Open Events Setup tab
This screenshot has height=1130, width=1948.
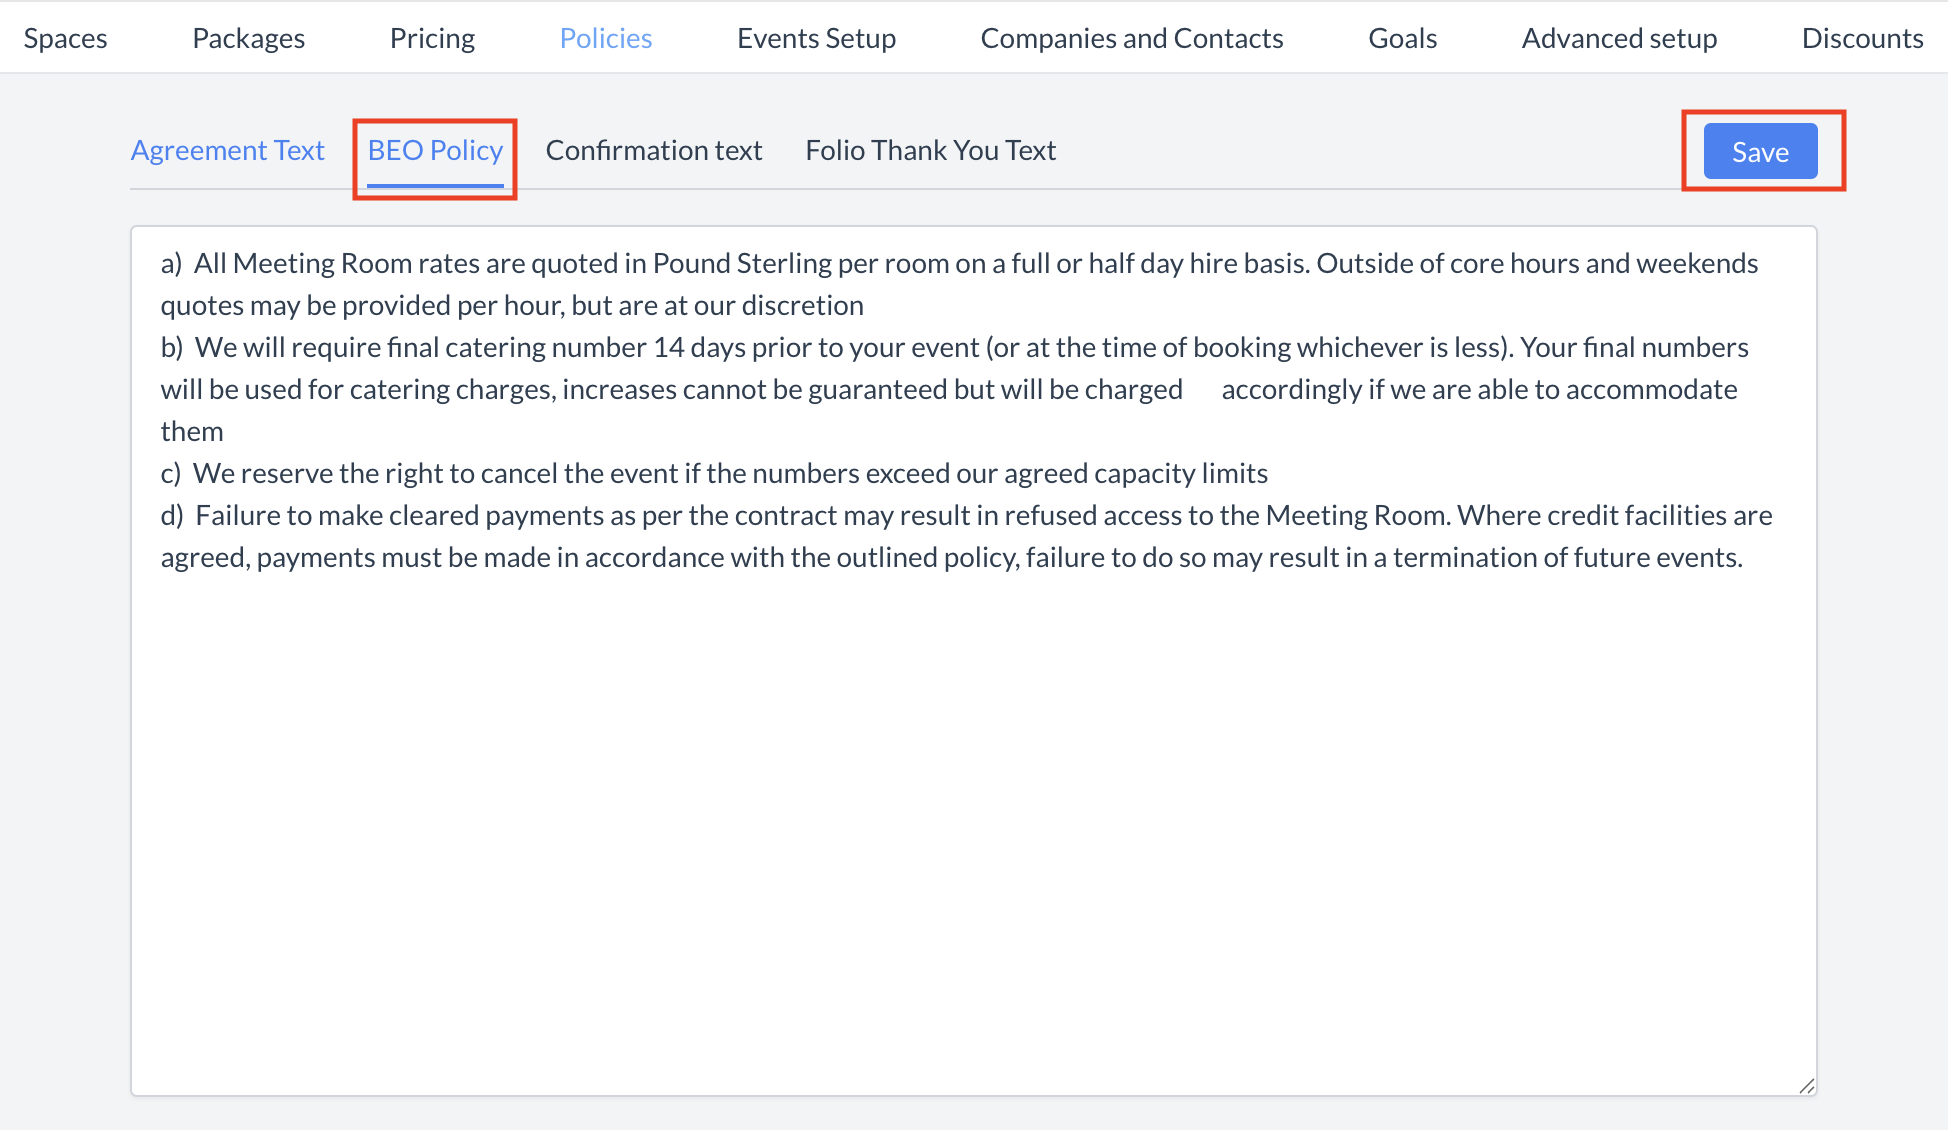pyautogui.click(x=816, y=38)
